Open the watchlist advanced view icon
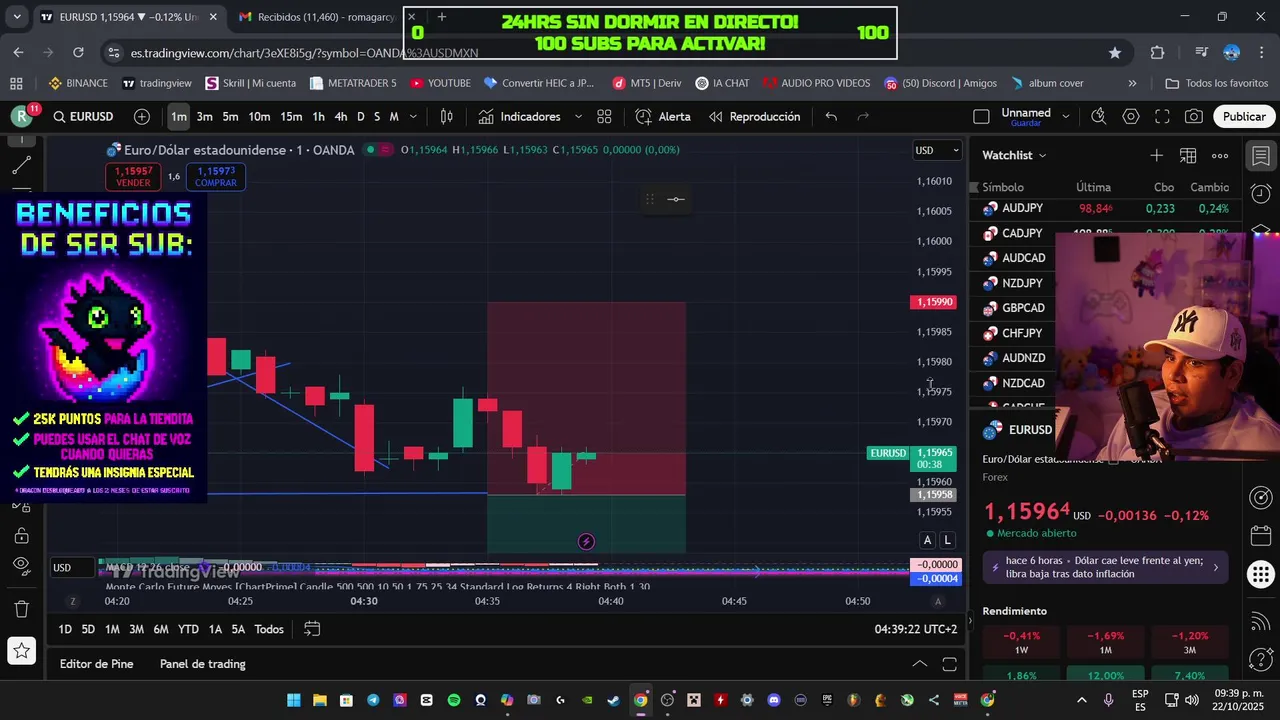Viewport: 1280px width, 720px height. (x=1188, y=155)
